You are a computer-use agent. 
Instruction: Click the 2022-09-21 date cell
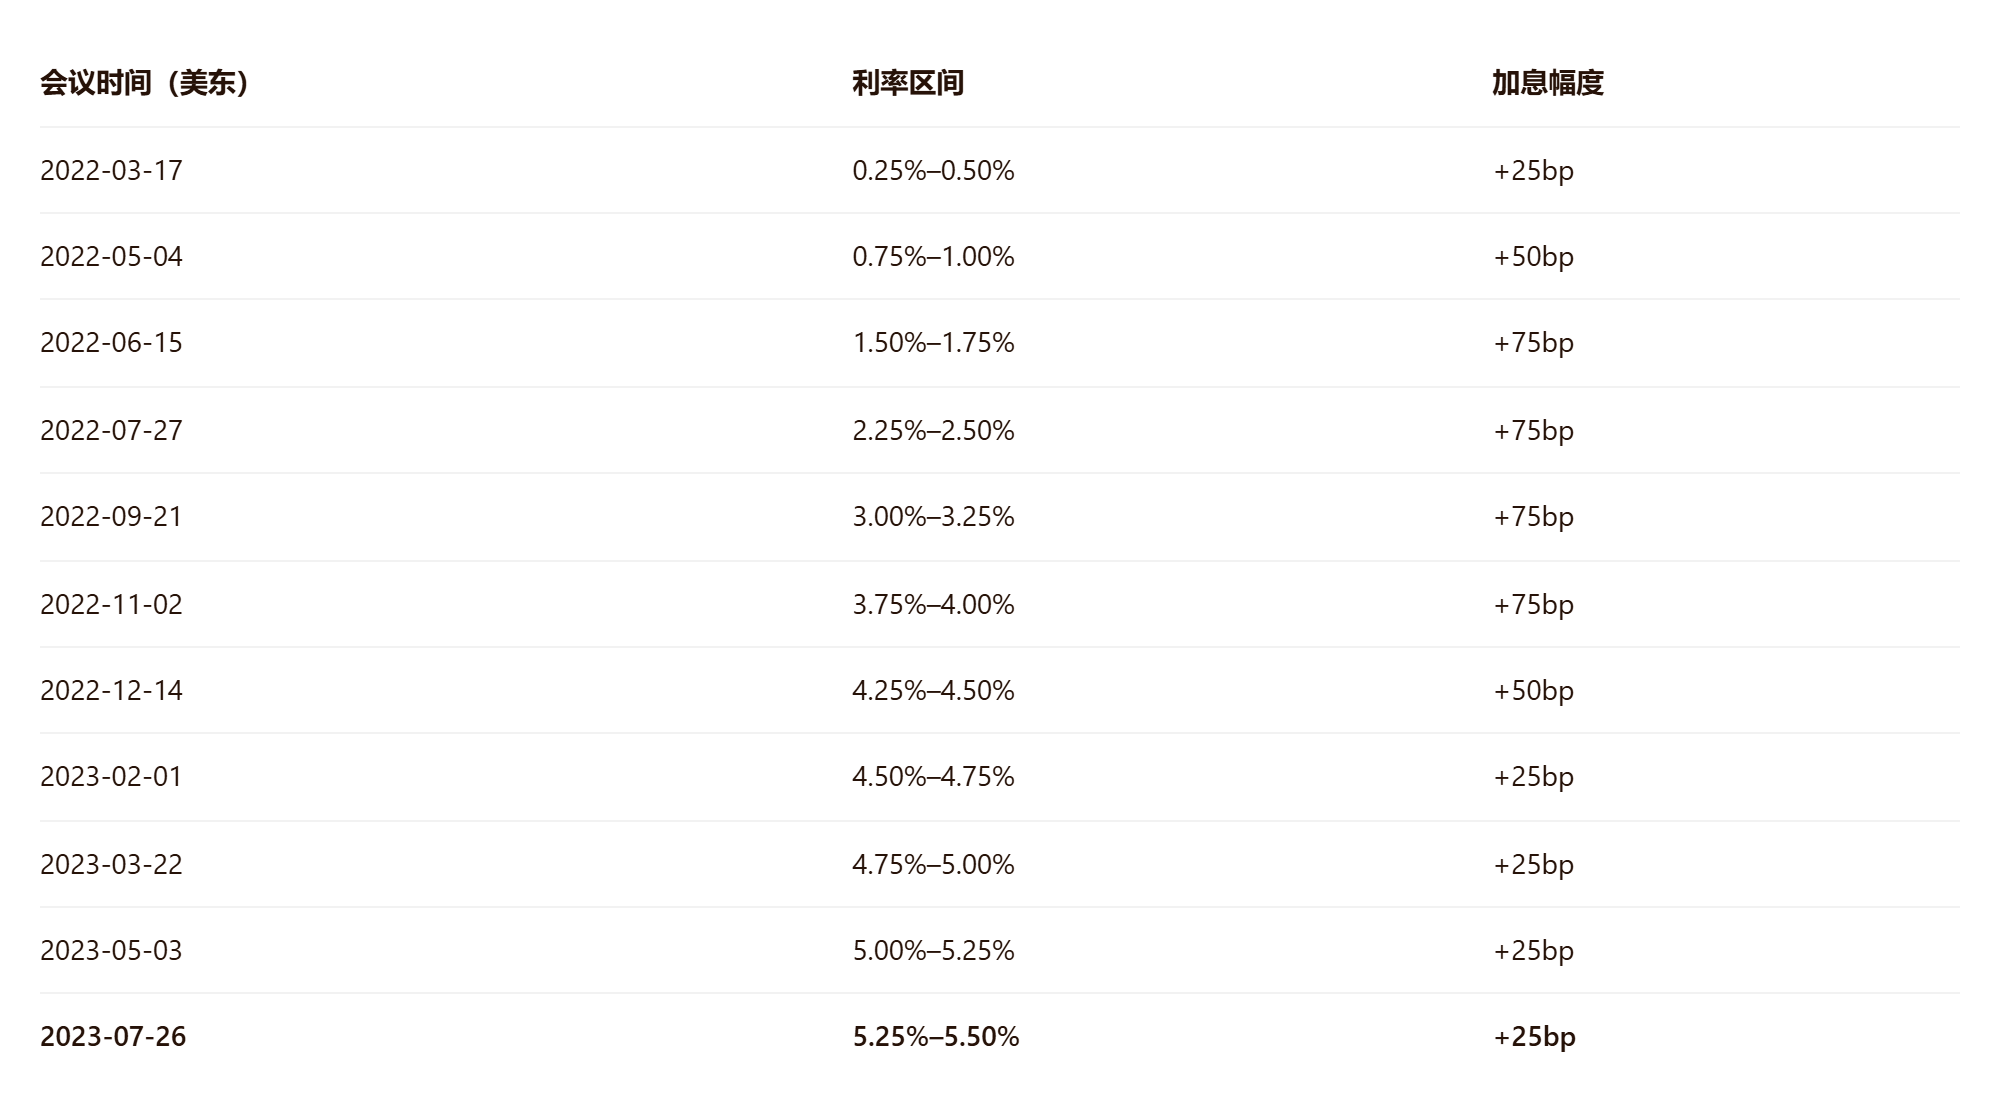[x=112, y=517]
